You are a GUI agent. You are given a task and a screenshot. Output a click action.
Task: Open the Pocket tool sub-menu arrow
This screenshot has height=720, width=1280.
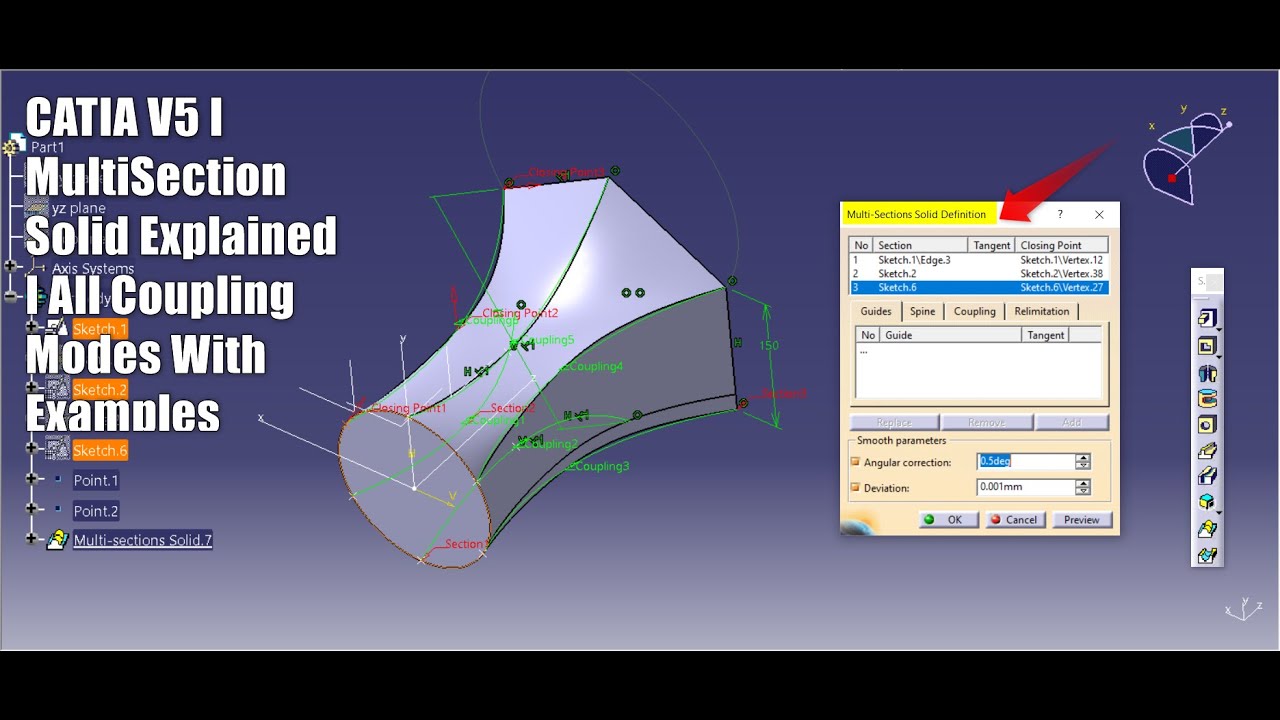coord(1218,357)
